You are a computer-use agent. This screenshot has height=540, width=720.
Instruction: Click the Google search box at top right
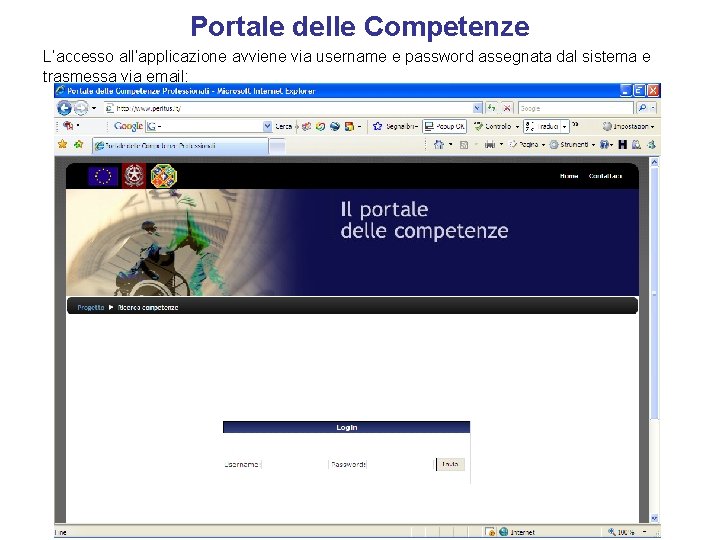(x=576, y=108)
